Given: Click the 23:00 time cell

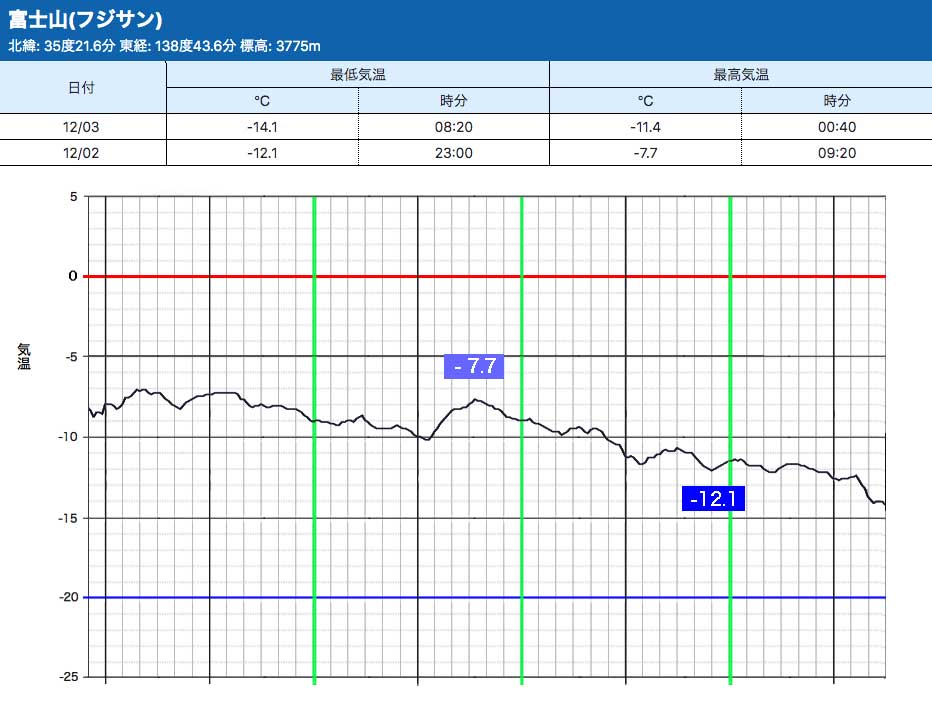Looking at the screenshot, I should pos(454,153).
